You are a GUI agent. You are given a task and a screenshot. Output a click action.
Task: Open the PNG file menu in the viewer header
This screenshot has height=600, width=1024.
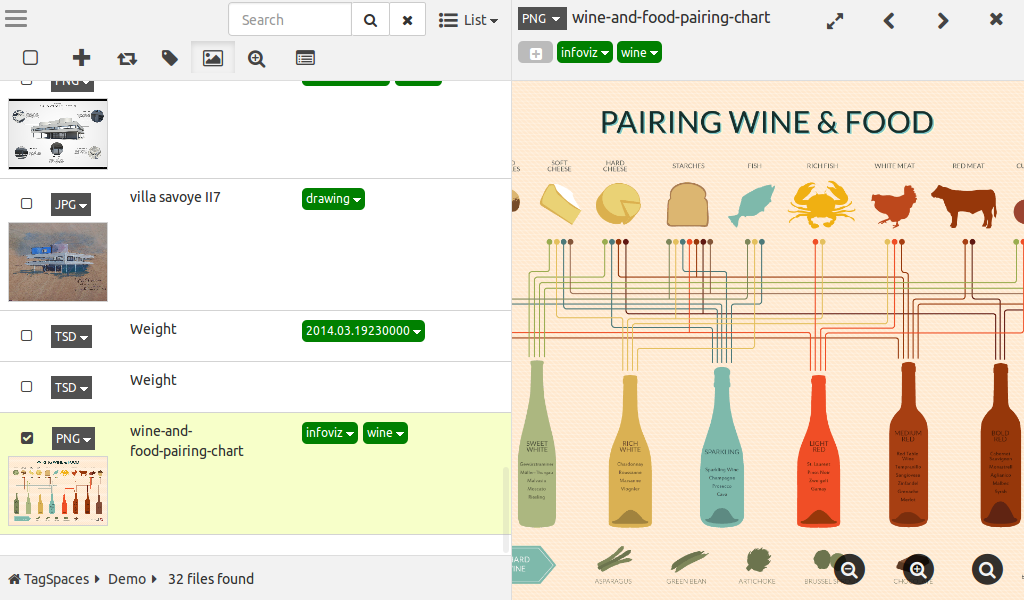[543, 19]
